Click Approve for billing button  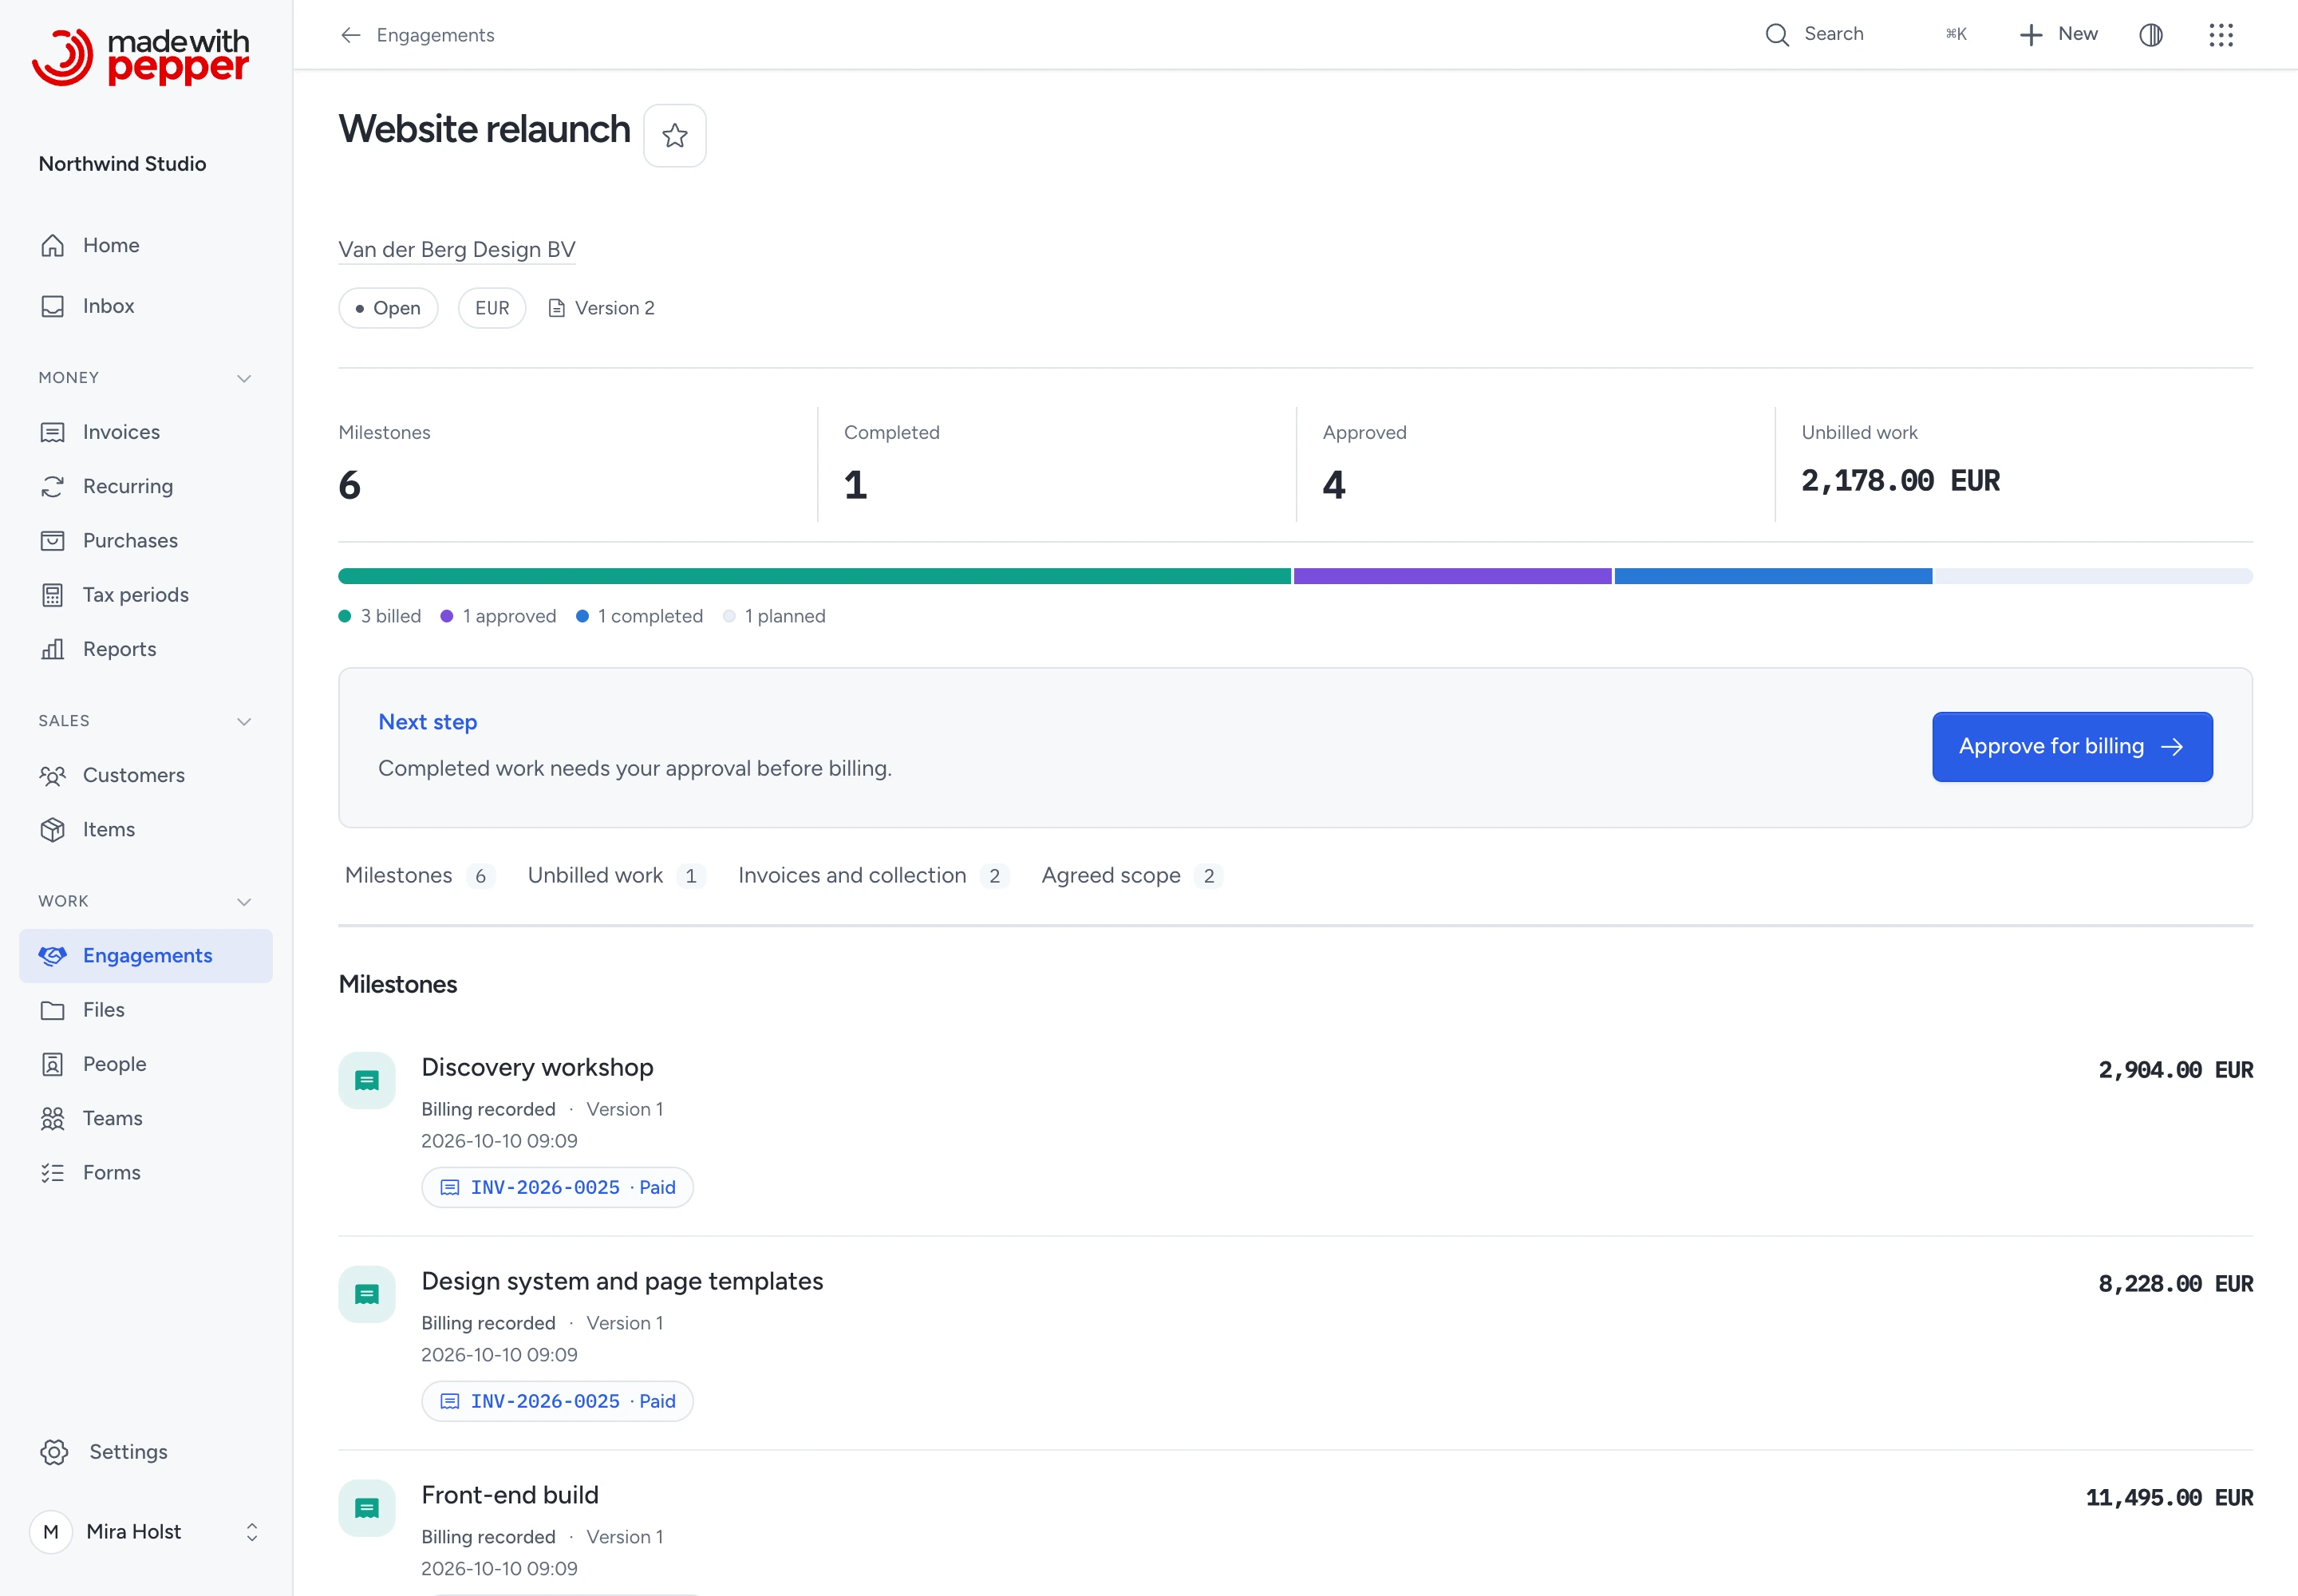click(2072, 747)
